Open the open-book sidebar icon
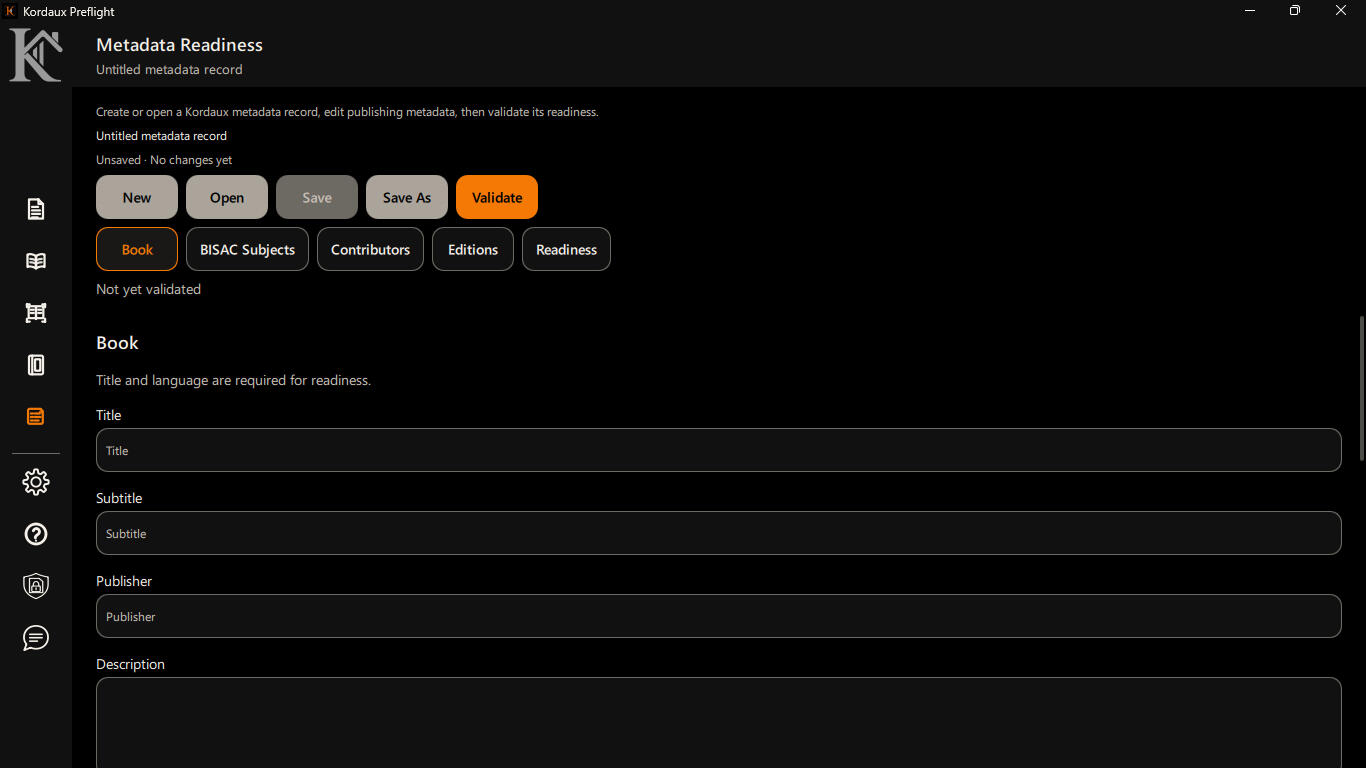This screenshot has height=768, width=1366. 36,261
